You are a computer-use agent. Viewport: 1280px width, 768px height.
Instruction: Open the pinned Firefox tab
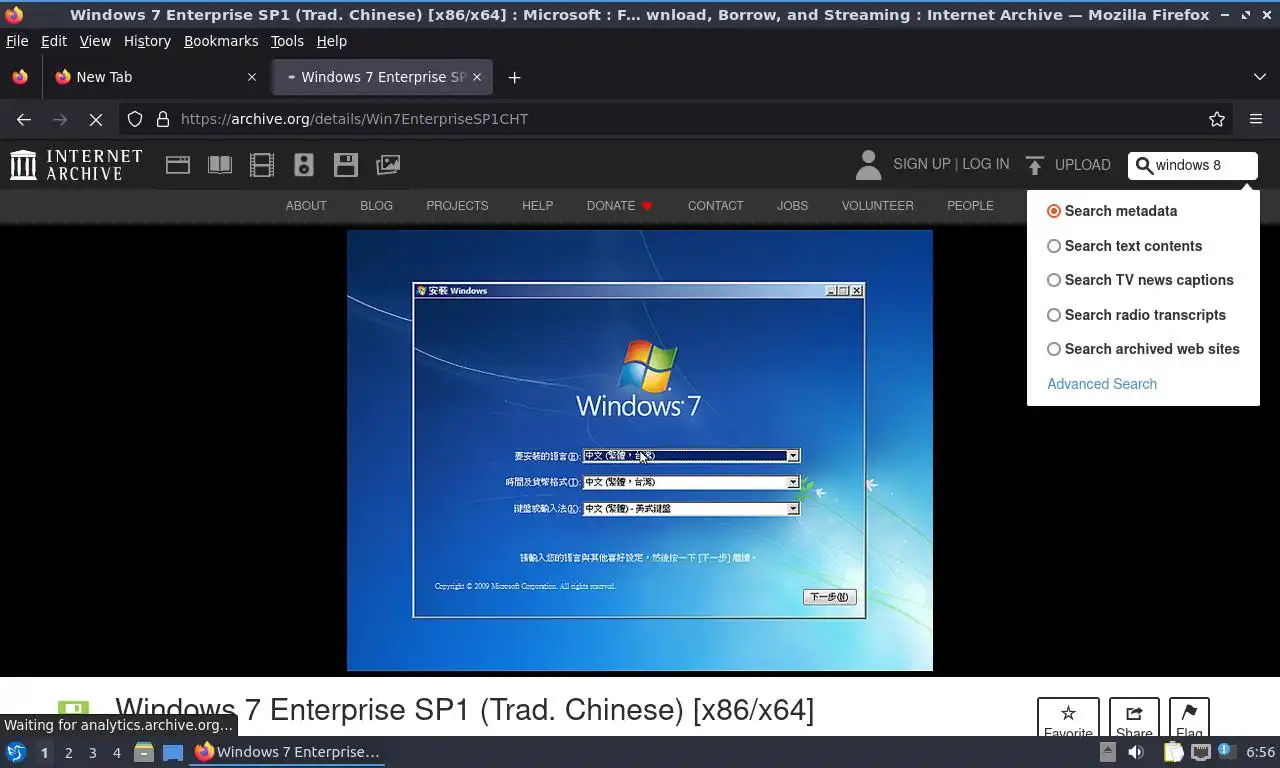[x=20, y=77]
